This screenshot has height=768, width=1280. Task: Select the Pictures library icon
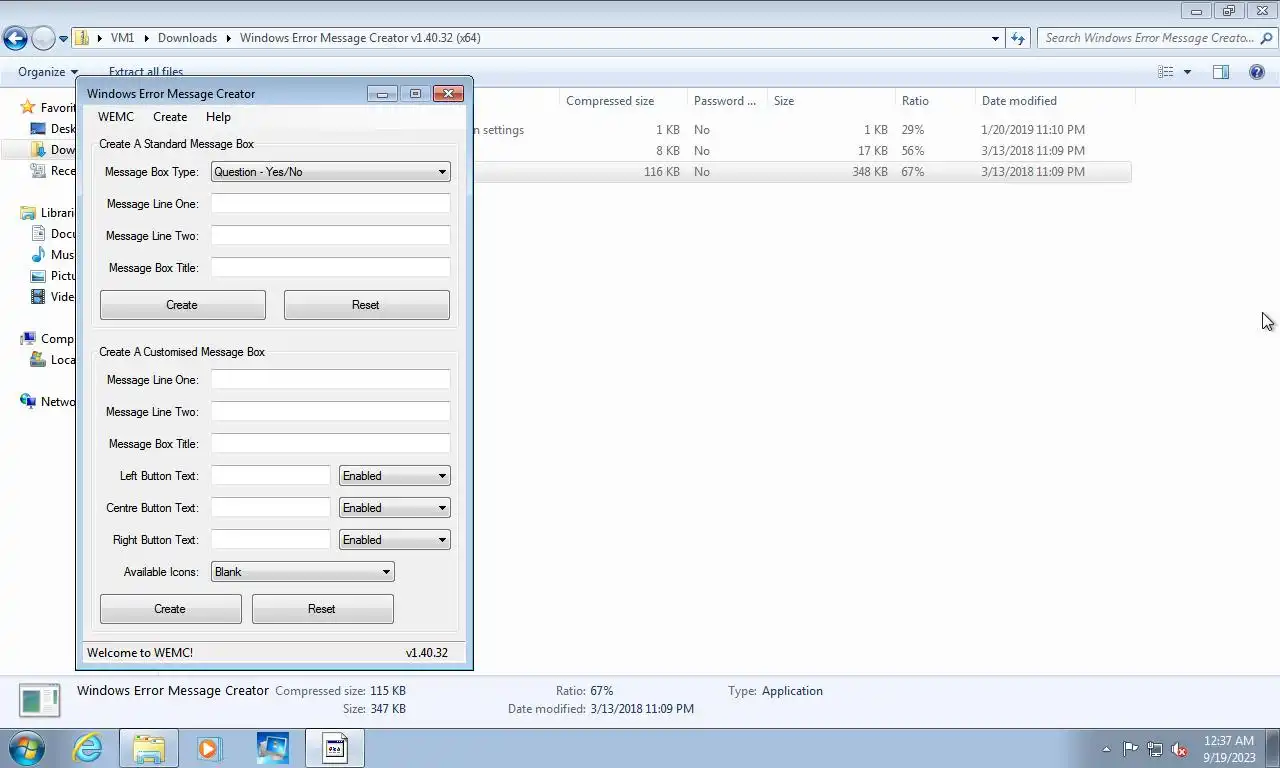click(38, 276)
